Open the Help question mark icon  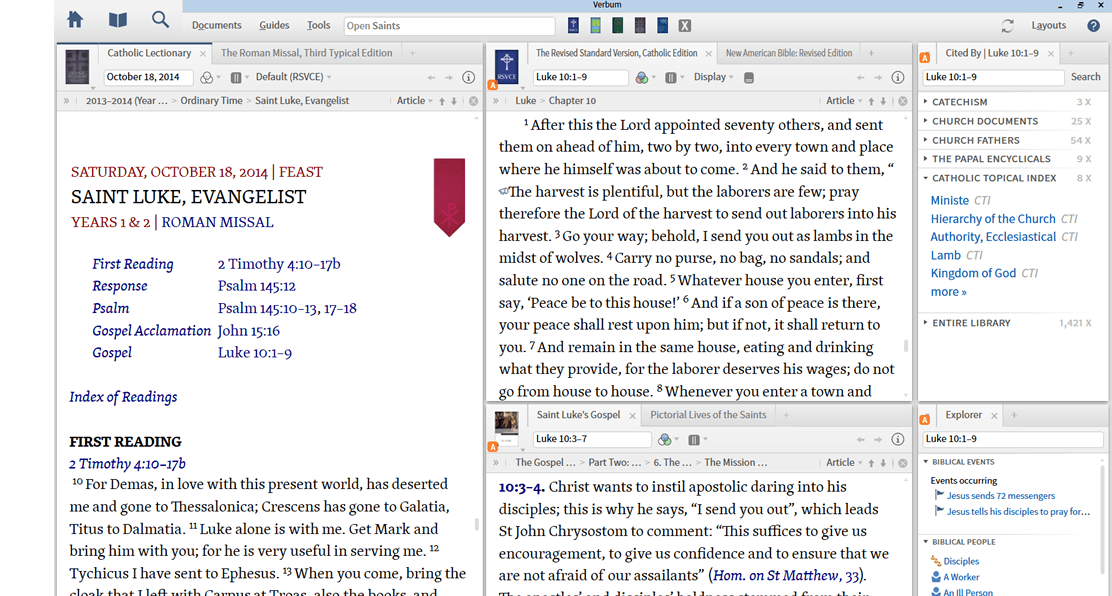(1093, 26)
